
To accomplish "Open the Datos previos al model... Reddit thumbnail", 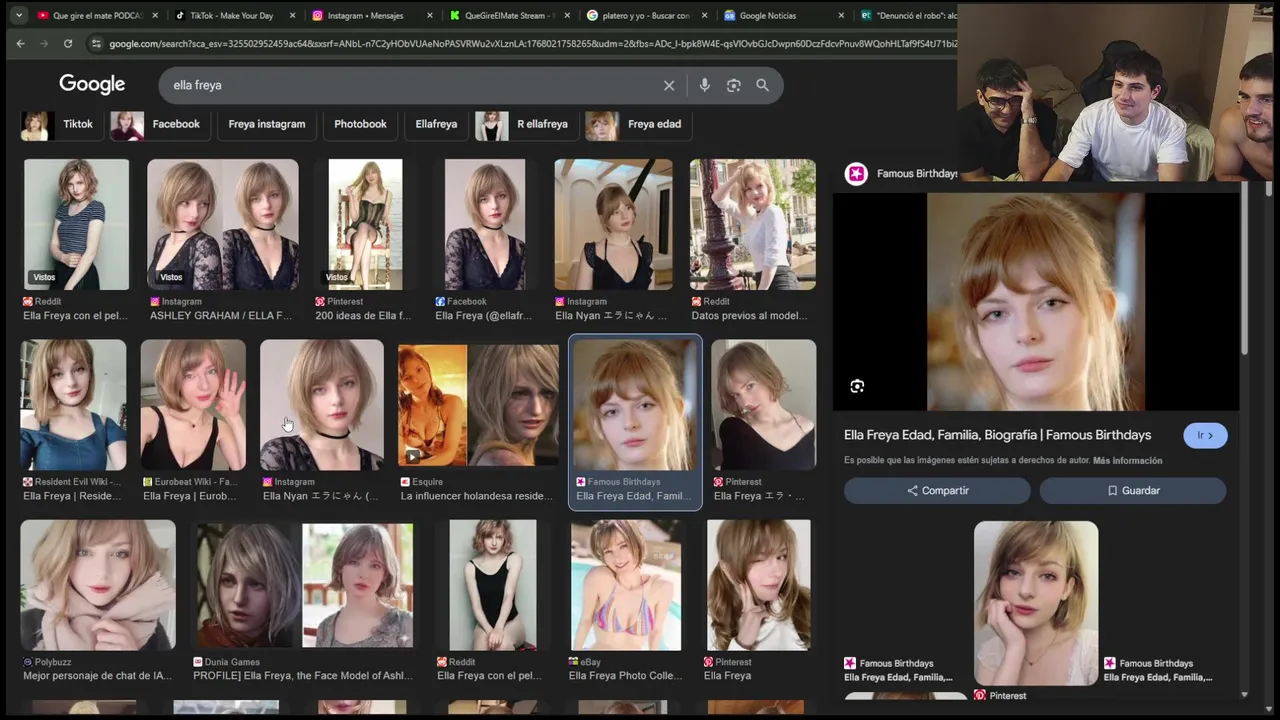I will coord(752,224).
